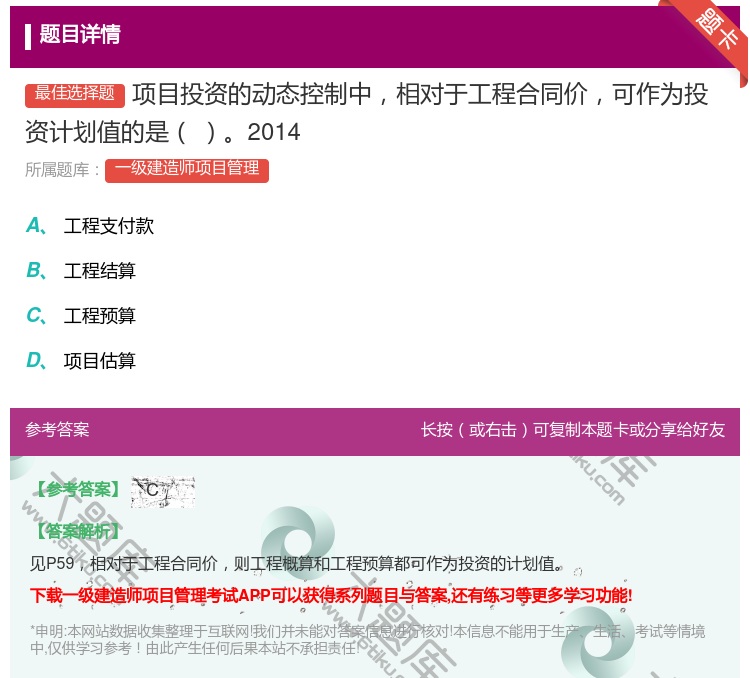Click the answer image showing letter C
This screenshot has height=678, width=750.
163,491
